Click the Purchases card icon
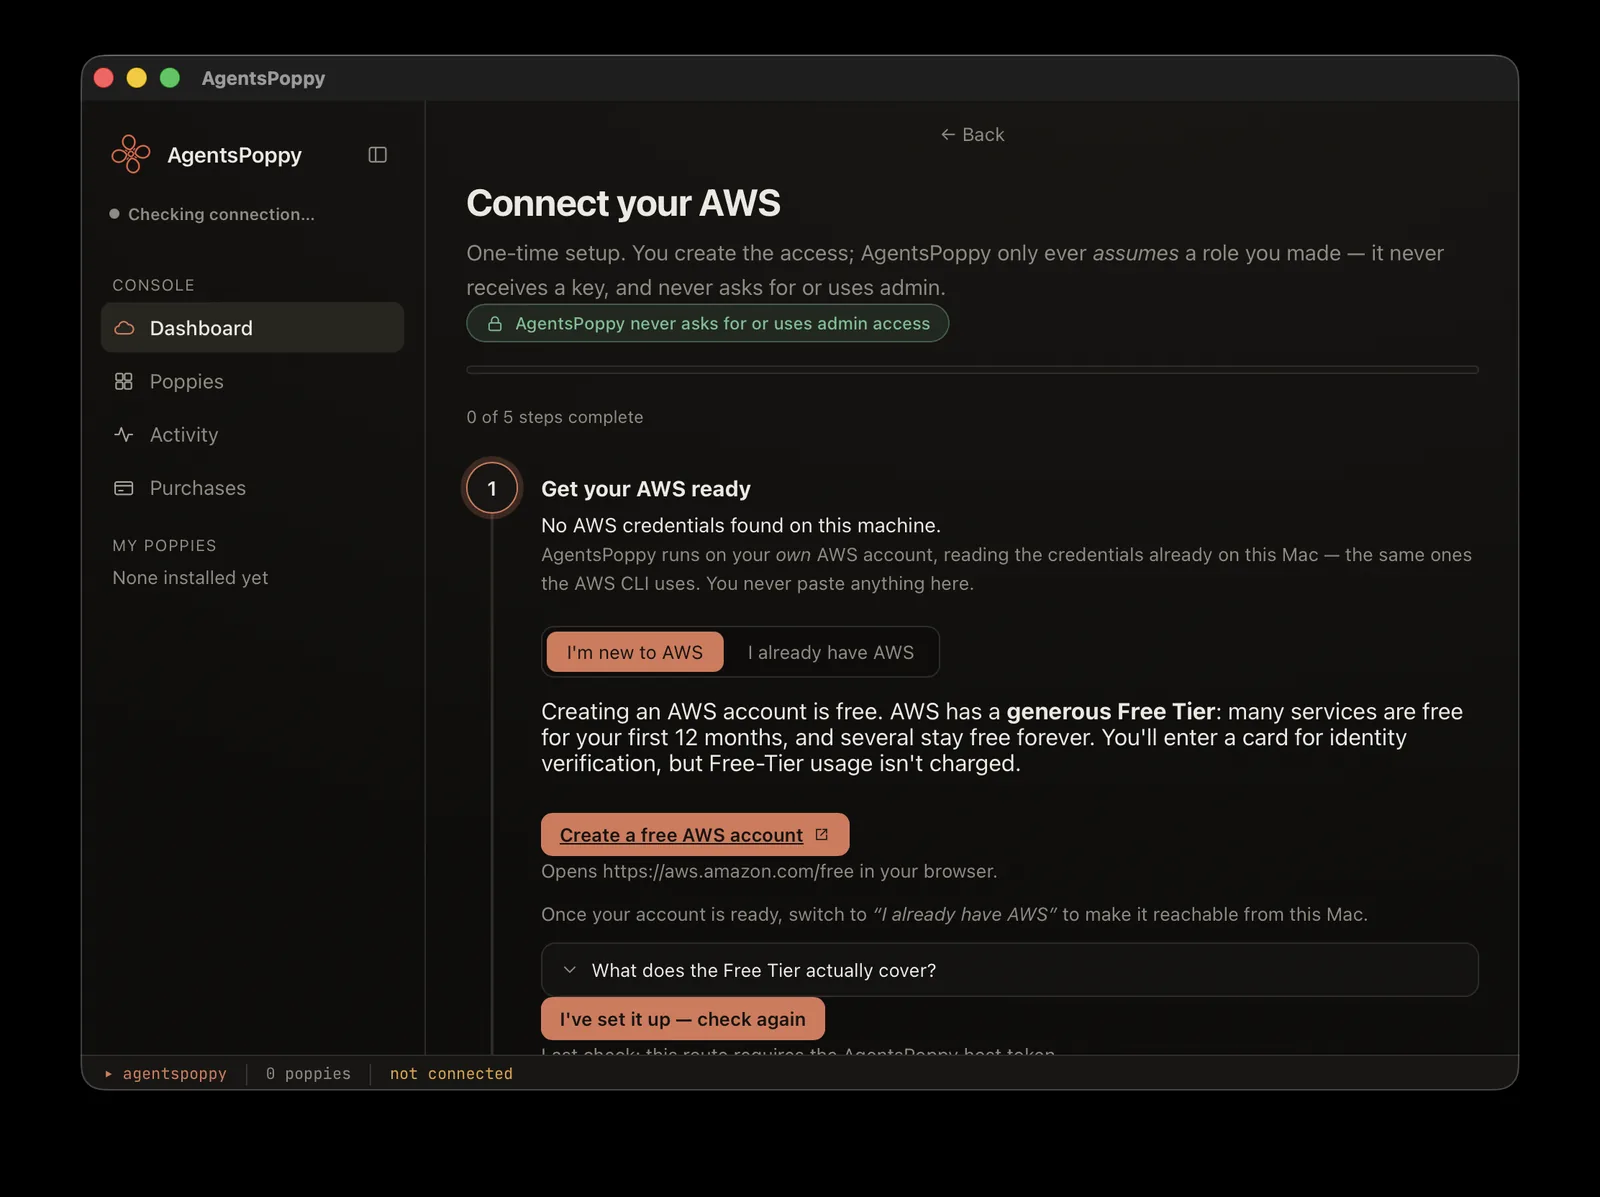The height and width of the screenshot is (1197, 1600). (x=124, y=488)
